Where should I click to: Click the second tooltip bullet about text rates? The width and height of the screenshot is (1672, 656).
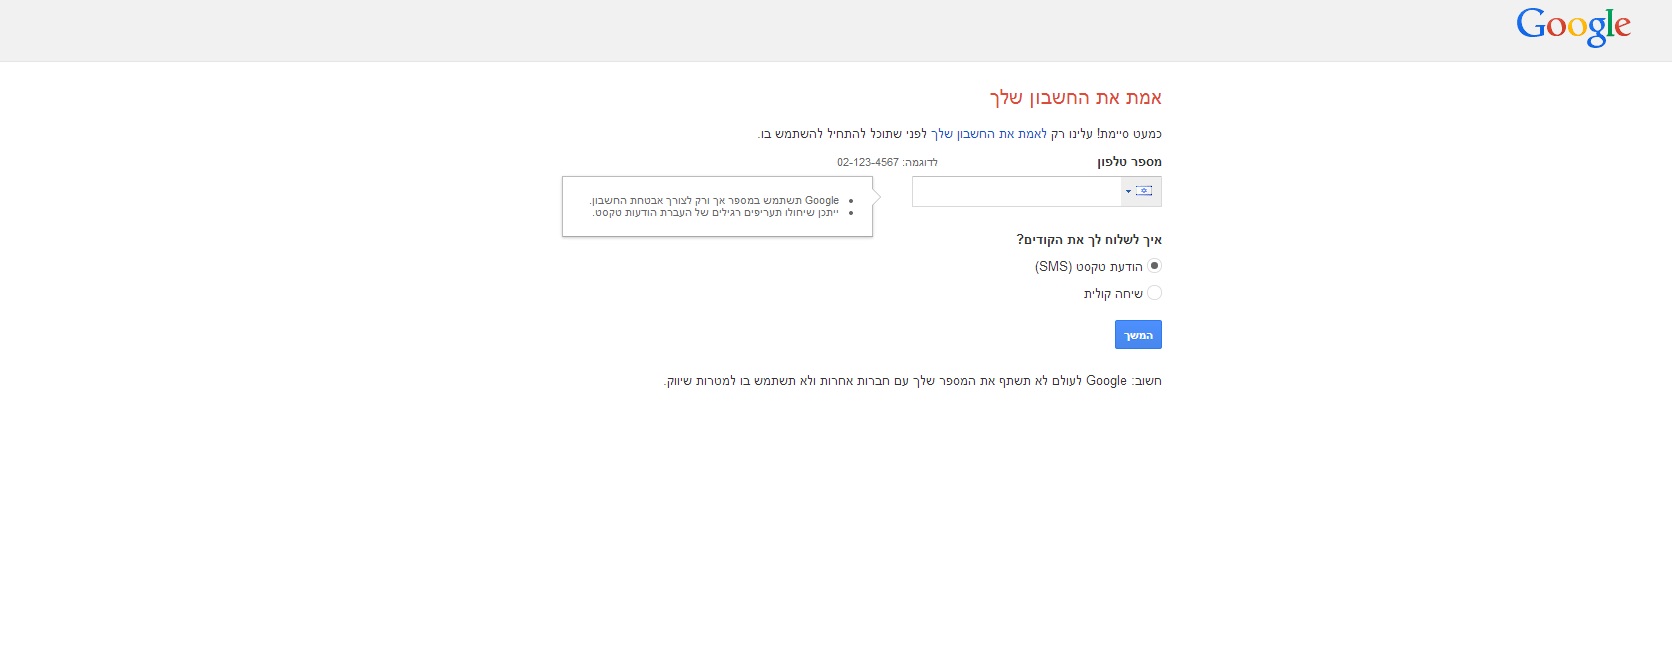(715, 213)
